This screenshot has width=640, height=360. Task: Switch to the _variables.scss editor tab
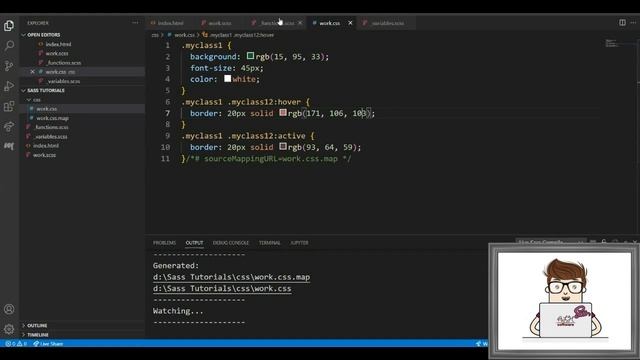(387, 23)
